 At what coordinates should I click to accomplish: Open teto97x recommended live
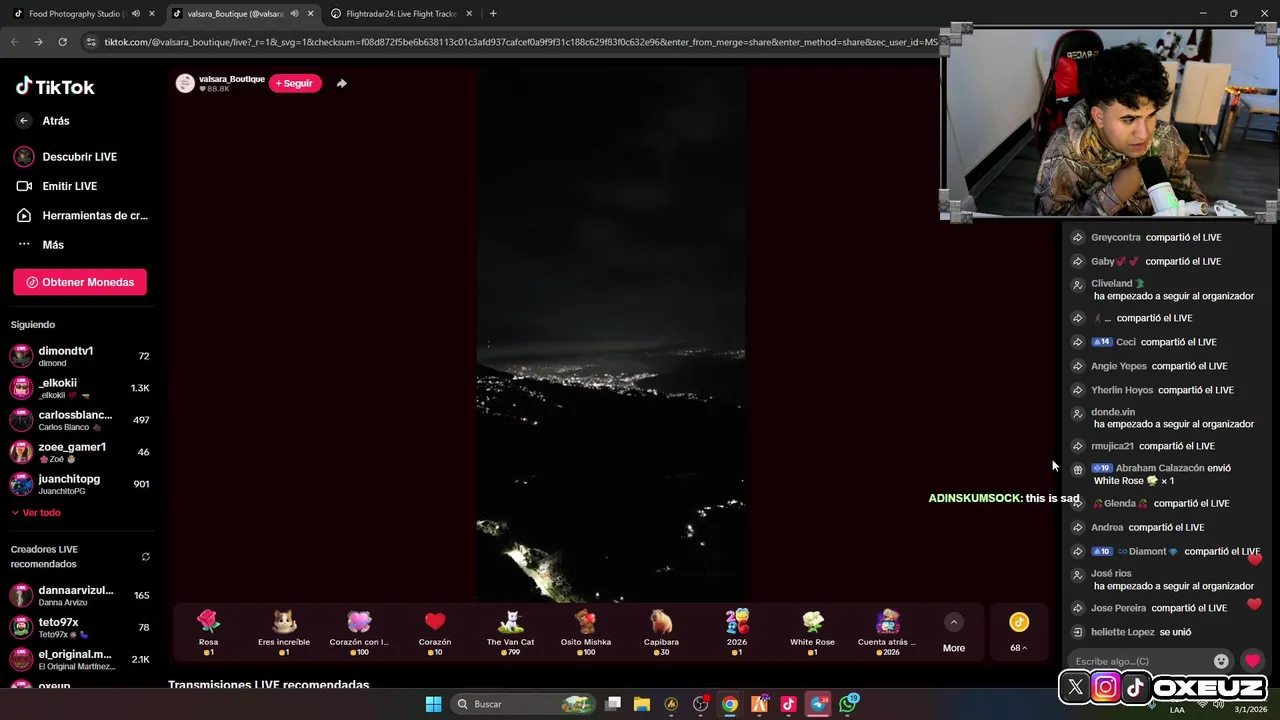point(80,627)
